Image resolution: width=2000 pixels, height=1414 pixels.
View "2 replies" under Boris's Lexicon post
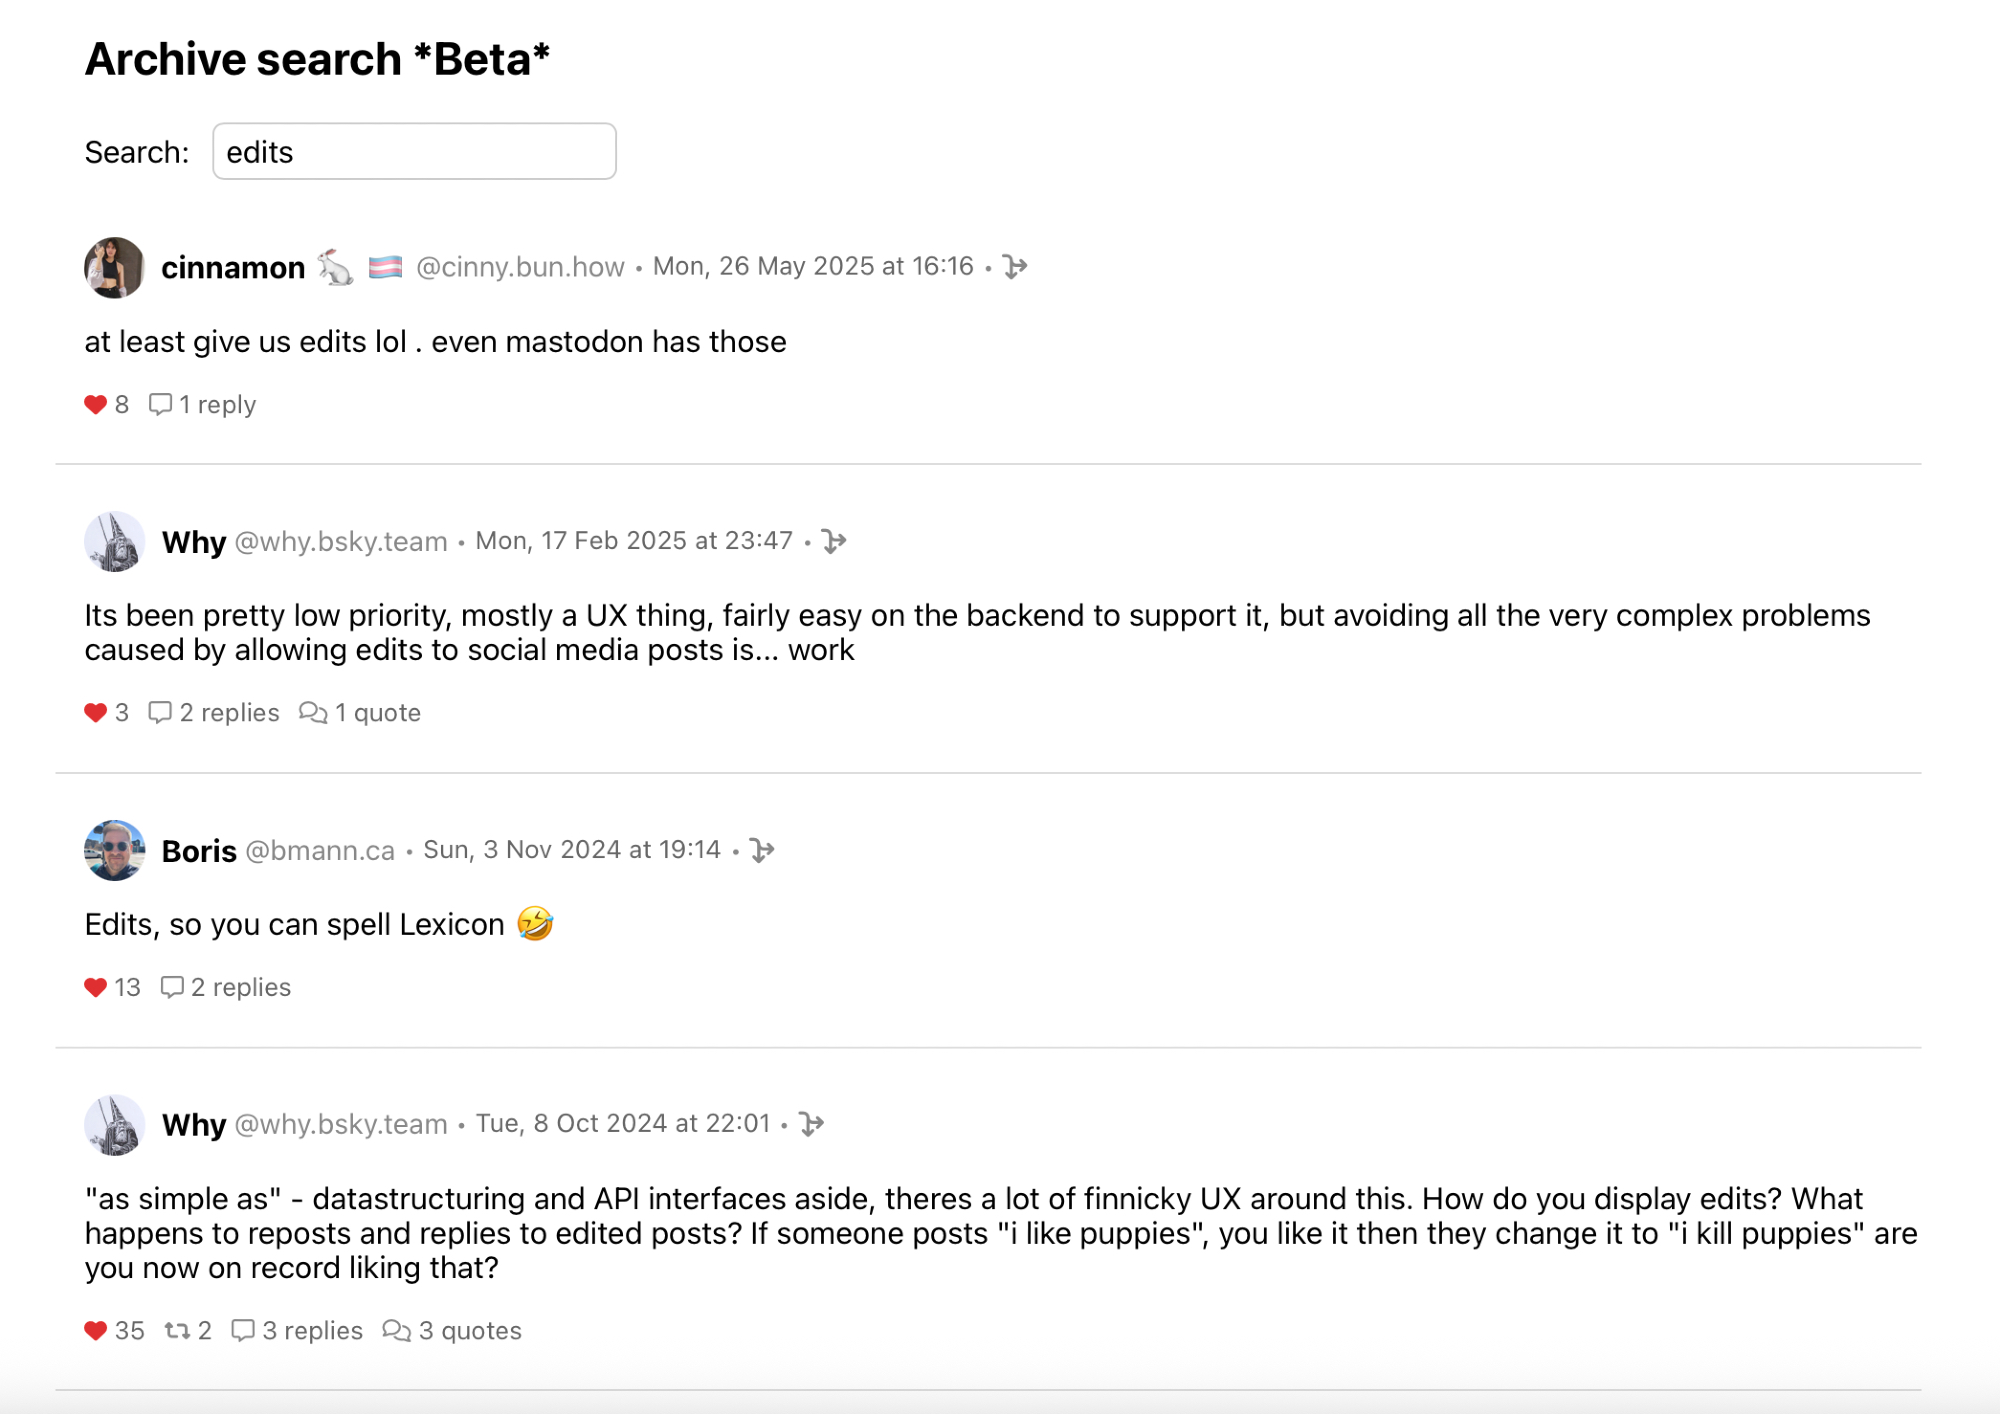227,988
